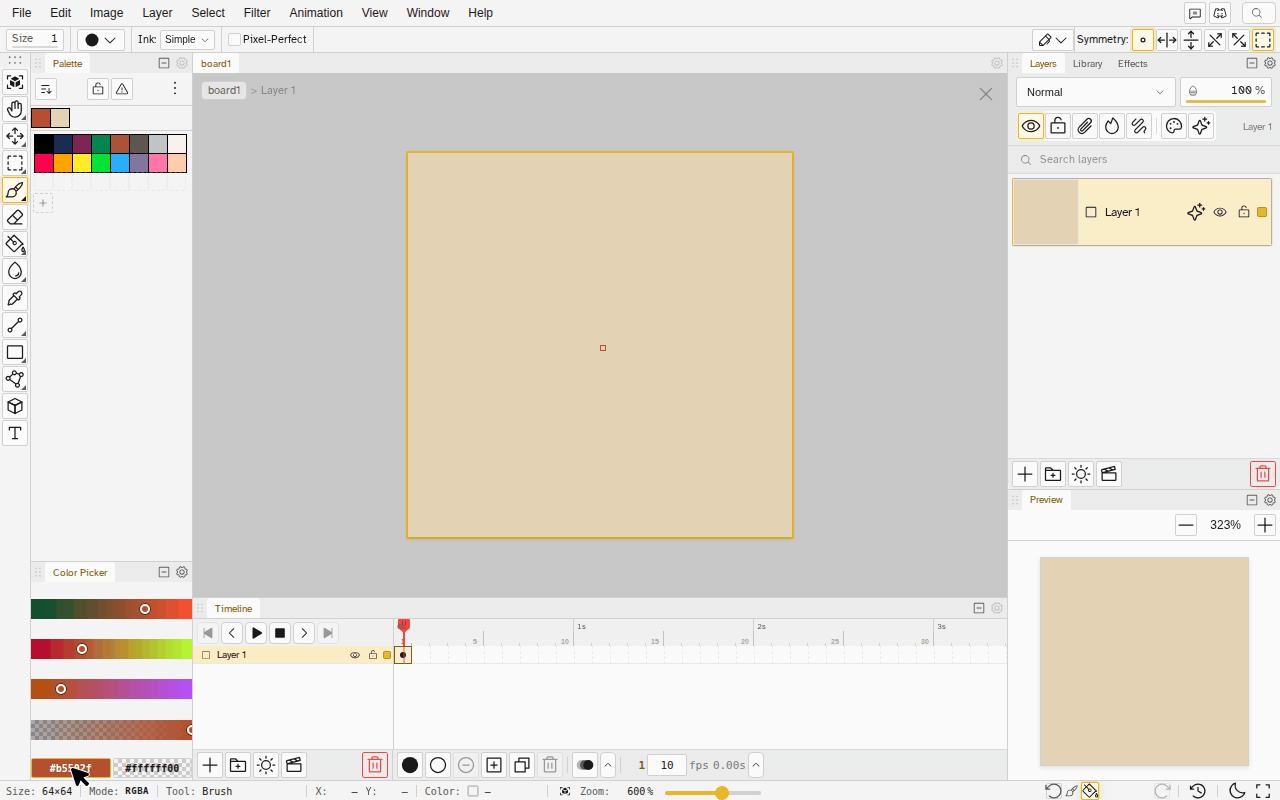
Task: Select the Eyedropper tool
Action: click(15, 298)
